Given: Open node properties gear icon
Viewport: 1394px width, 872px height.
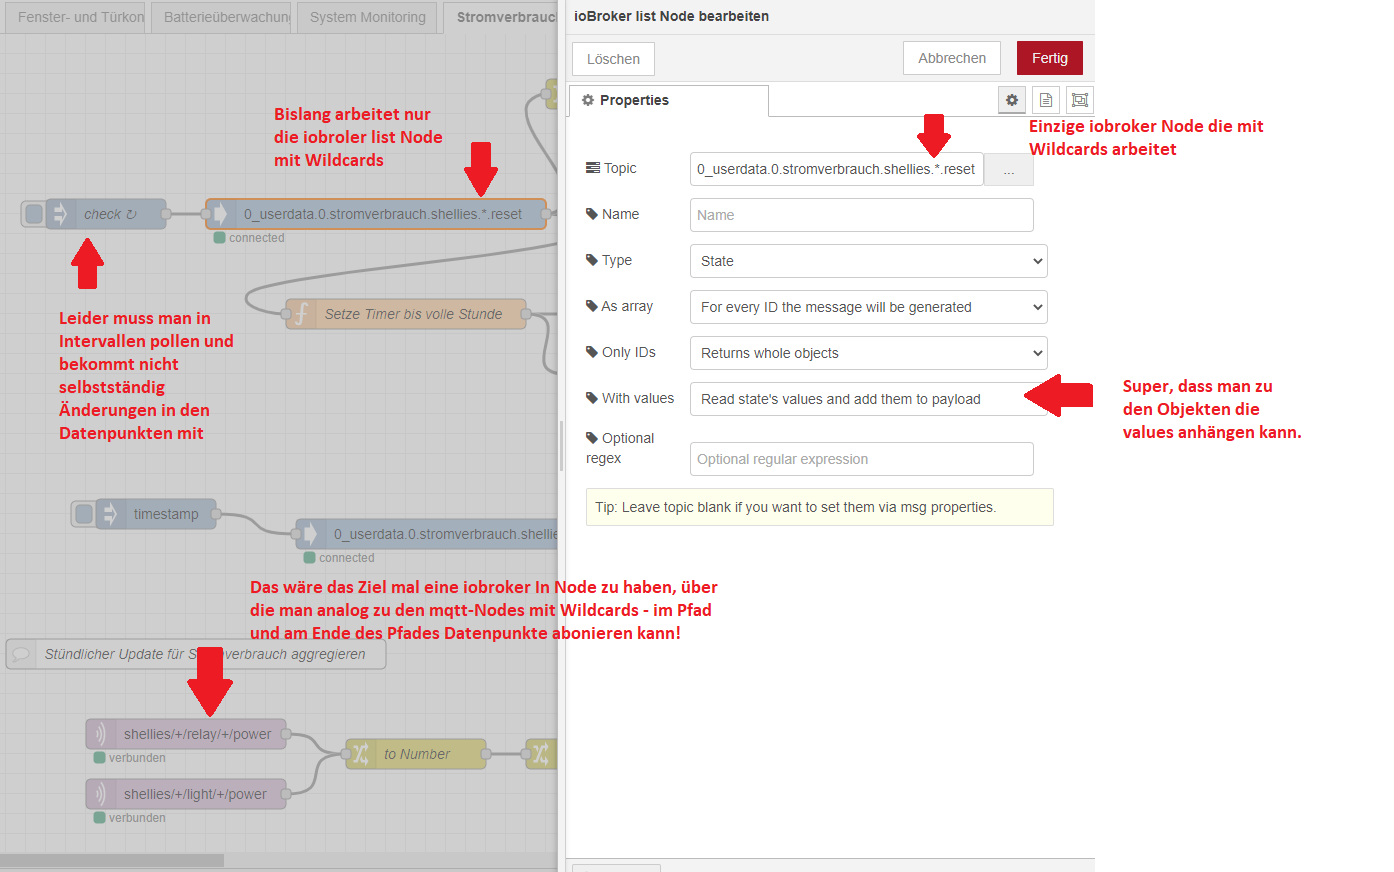Looking at the screenshot, I should click(x=1012, y=100).
